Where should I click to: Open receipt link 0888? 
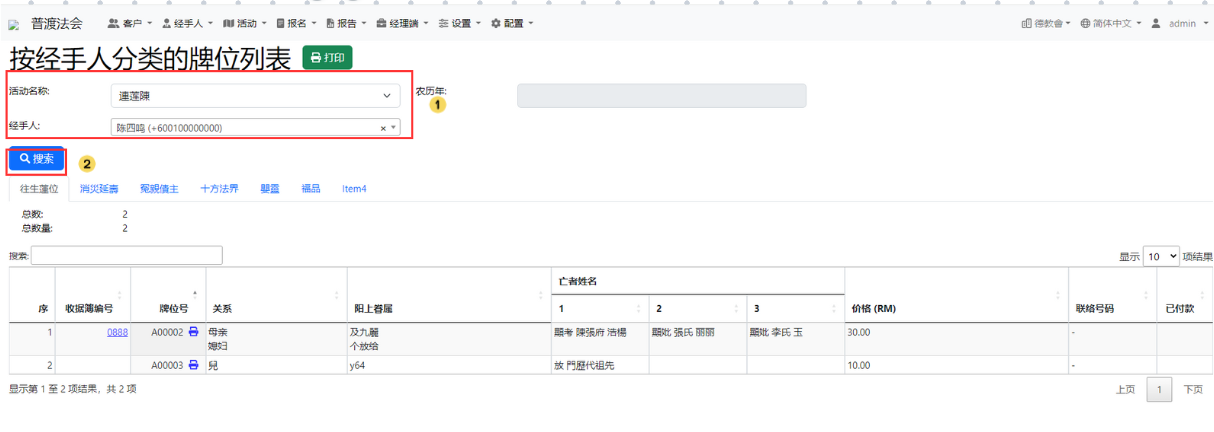[117, 332]
